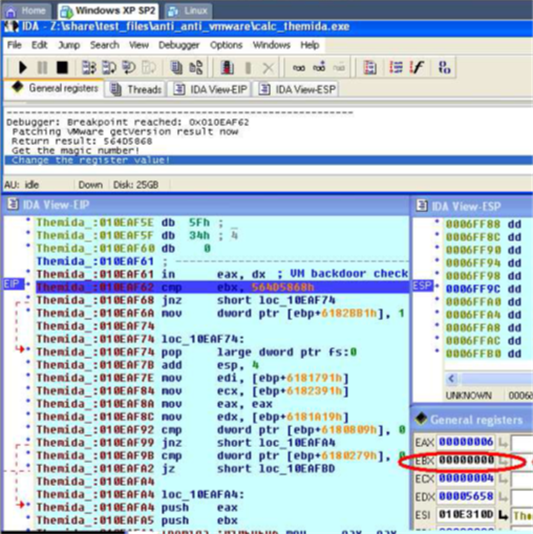Viewport: 533px width, 534px height.
Task: Click the IDA View-EIP panel title
Action: pos(56,205)
